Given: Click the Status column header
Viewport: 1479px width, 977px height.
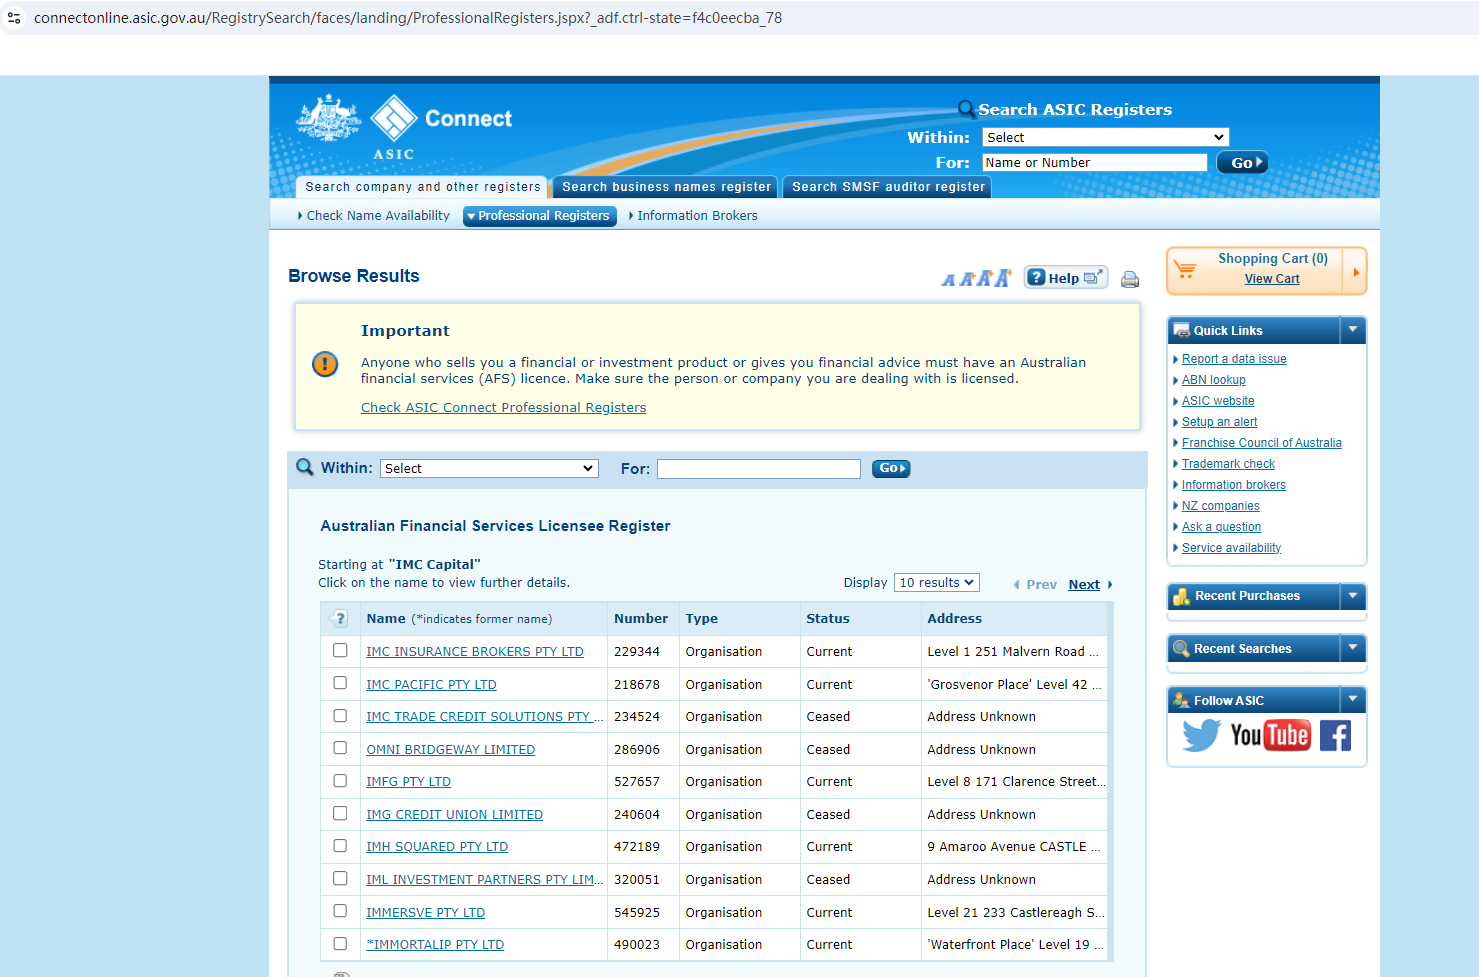Looking at the screenshot, I should point(828,619).
